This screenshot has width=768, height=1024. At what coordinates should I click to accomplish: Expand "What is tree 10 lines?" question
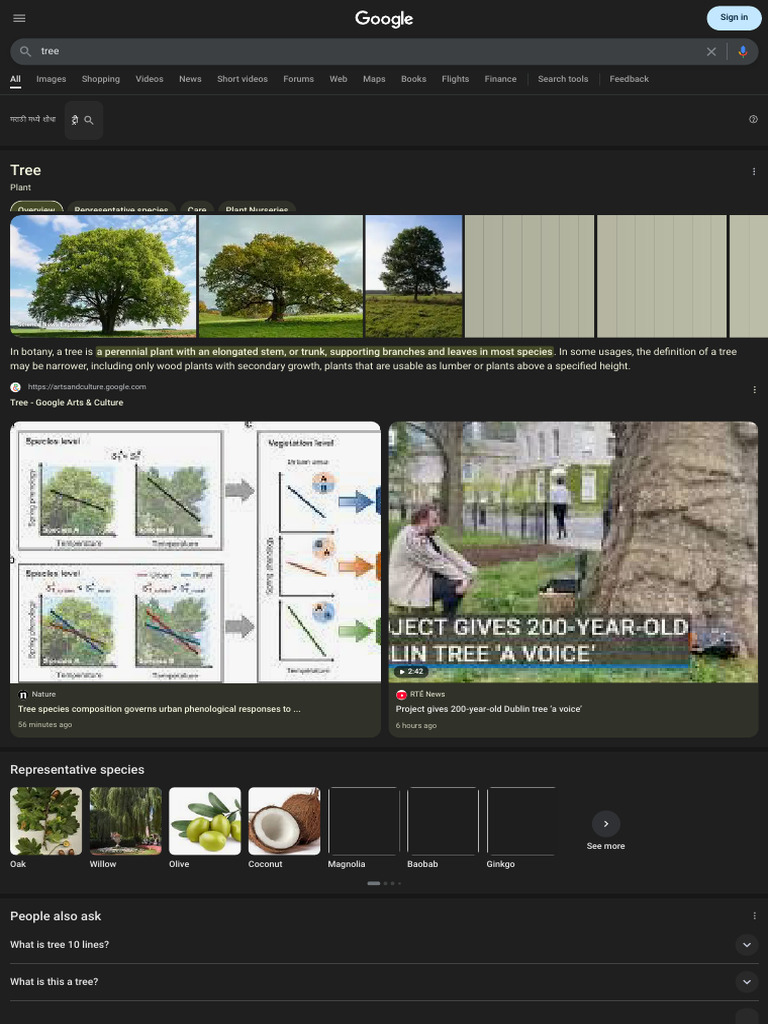[x=746, y=945]
